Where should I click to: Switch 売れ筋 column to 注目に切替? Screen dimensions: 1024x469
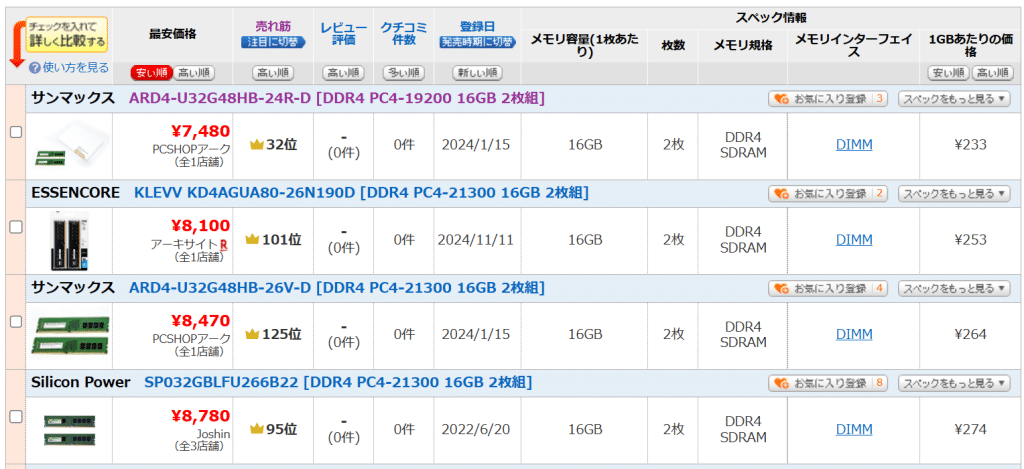[273, 42]
